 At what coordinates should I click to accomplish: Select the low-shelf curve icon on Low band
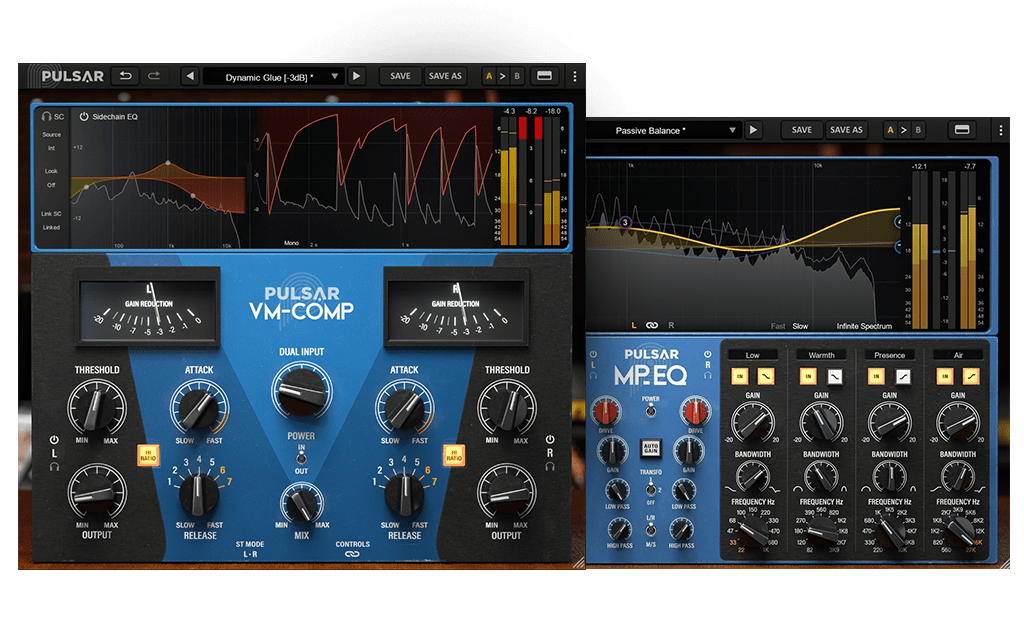click(x=764, y=376)
